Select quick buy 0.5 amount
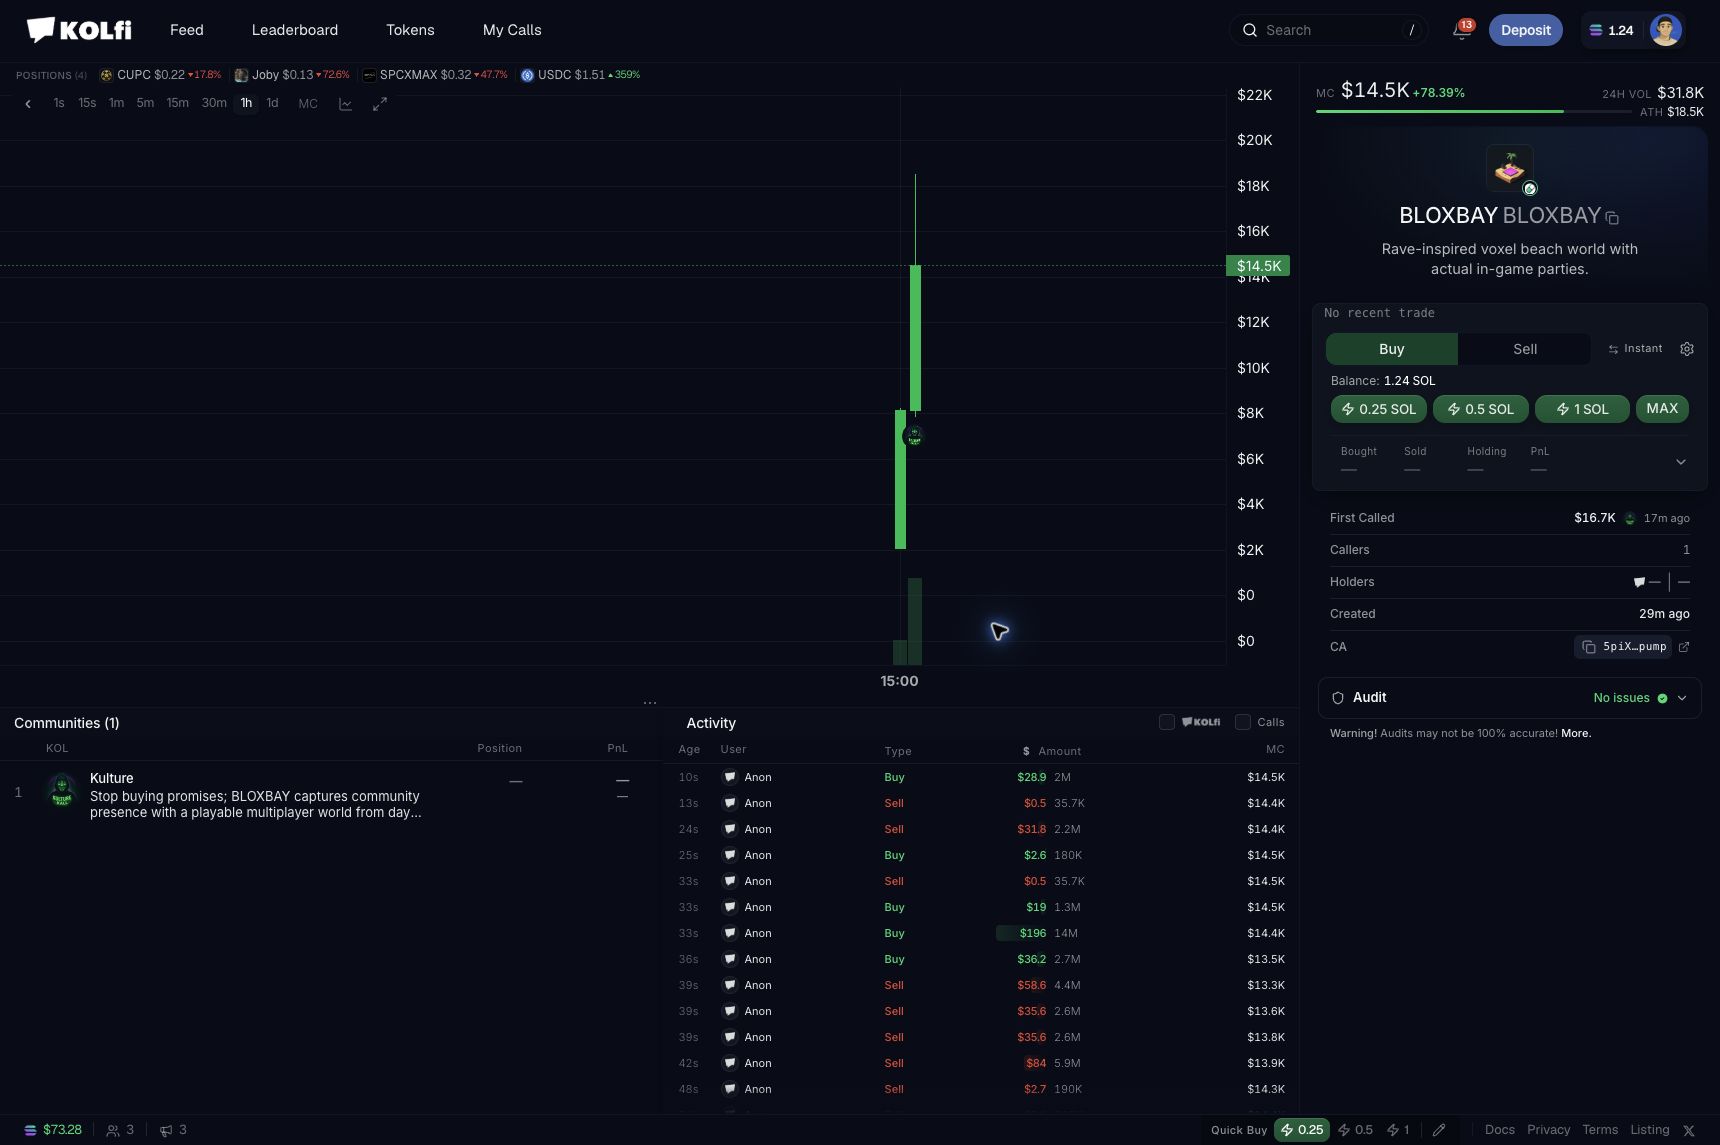 tap(1355, 1130)
